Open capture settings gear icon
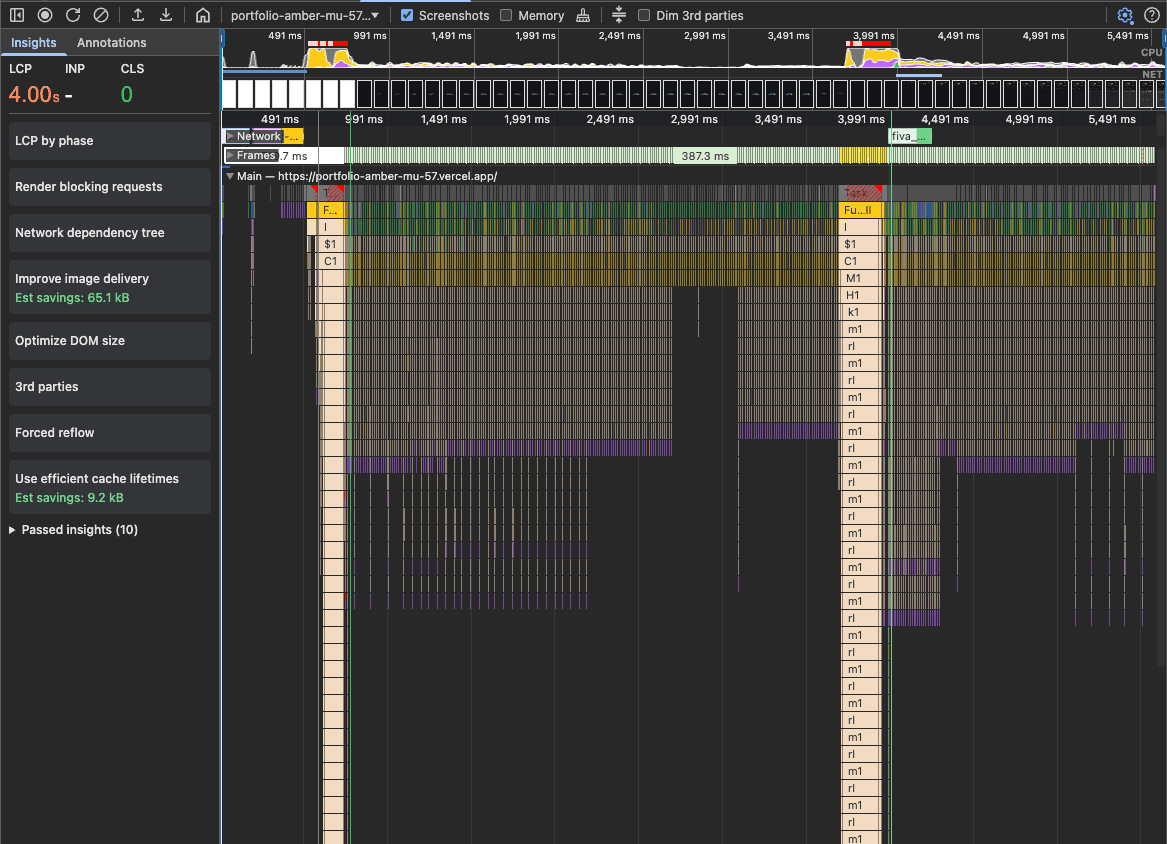 1125,15
